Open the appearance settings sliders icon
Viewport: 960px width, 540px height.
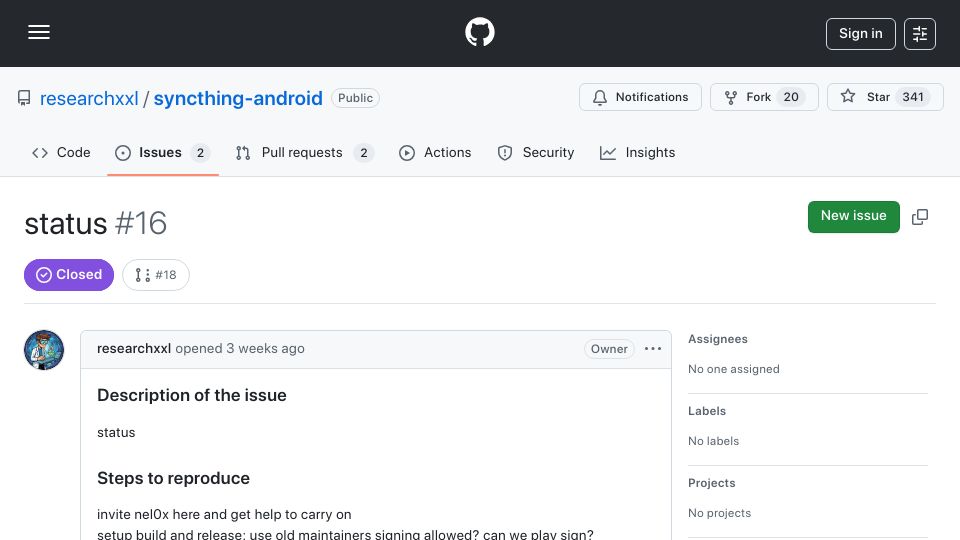coord(920,34)
